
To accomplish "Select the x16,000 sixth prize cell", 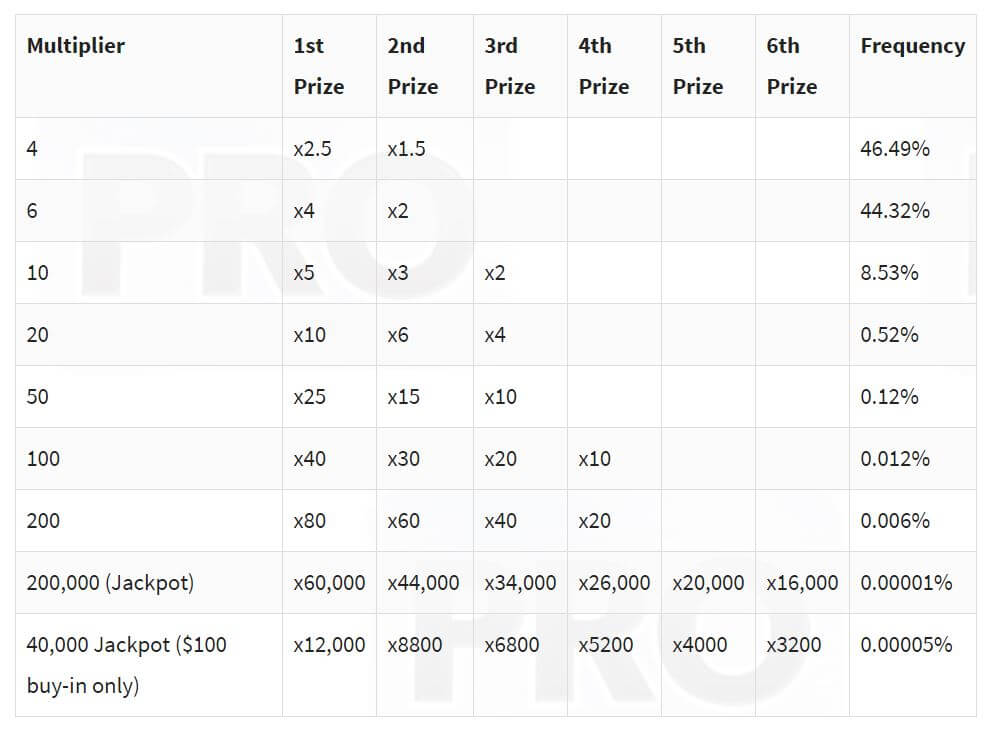I will 802,583.
